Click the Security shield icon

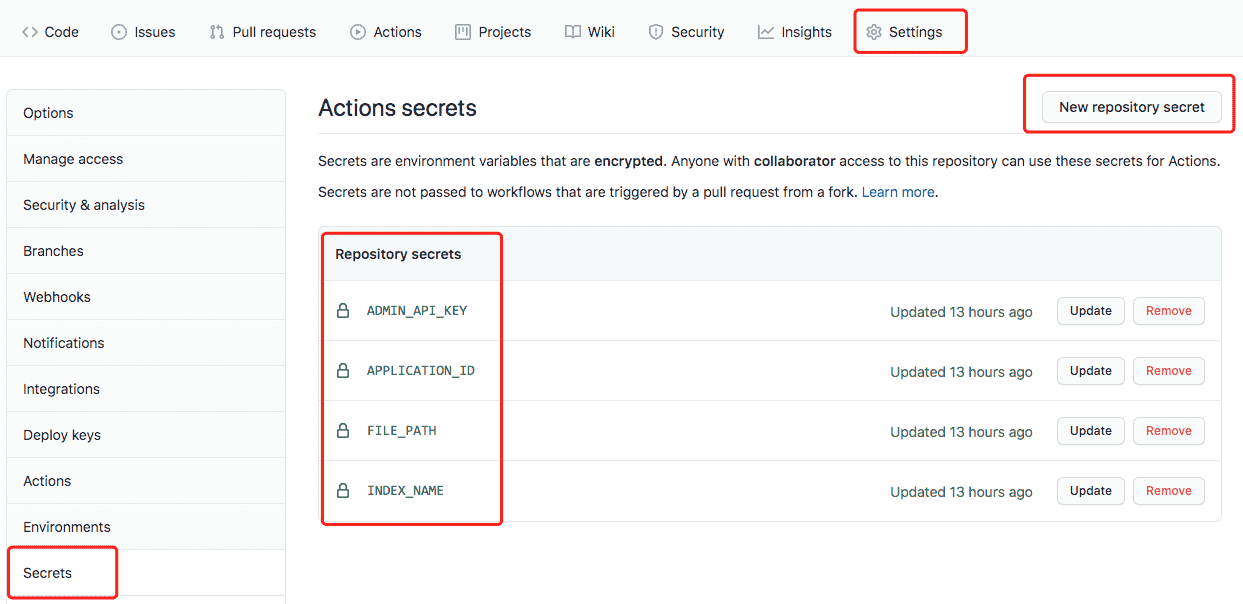coord(656,32)
